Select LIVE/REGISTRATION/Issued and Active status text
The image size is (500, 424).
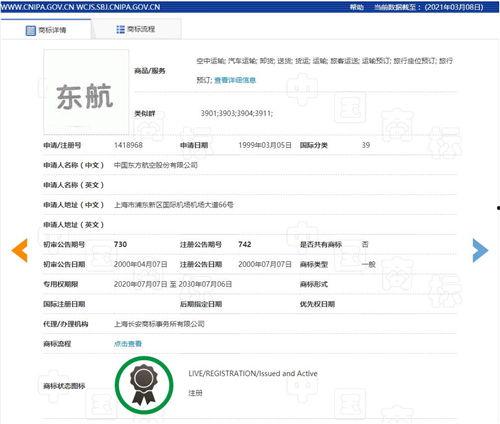pyautogui.click(x=253, y=373)
